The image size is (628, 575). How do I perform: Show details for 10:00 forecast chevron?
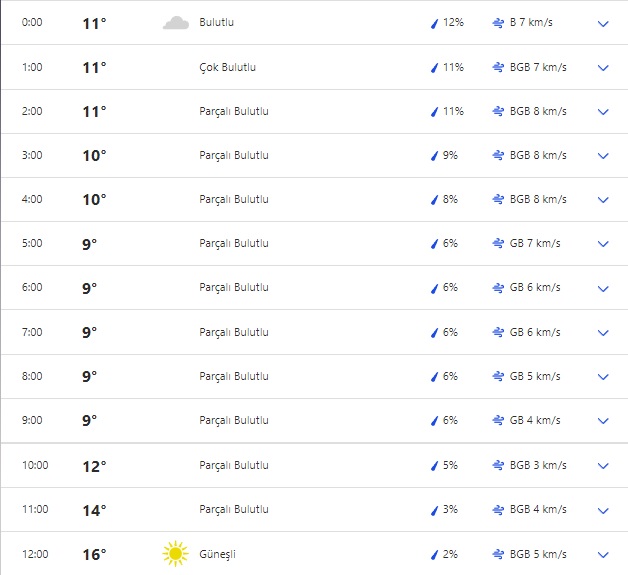click(602, 466)
